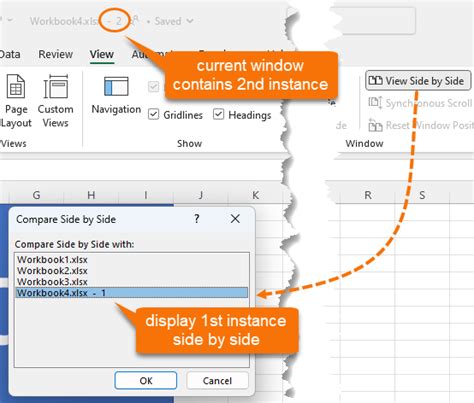The height and width of the screenshot is (403, 474).
Task: Select Workbook2.xlsx in the list
Action: tap(132, 271)
